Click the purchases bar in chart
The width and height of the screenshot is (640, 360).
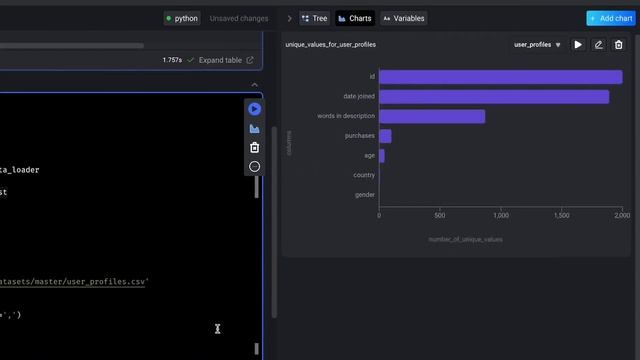pyautogui.click(x=385, y=136)
